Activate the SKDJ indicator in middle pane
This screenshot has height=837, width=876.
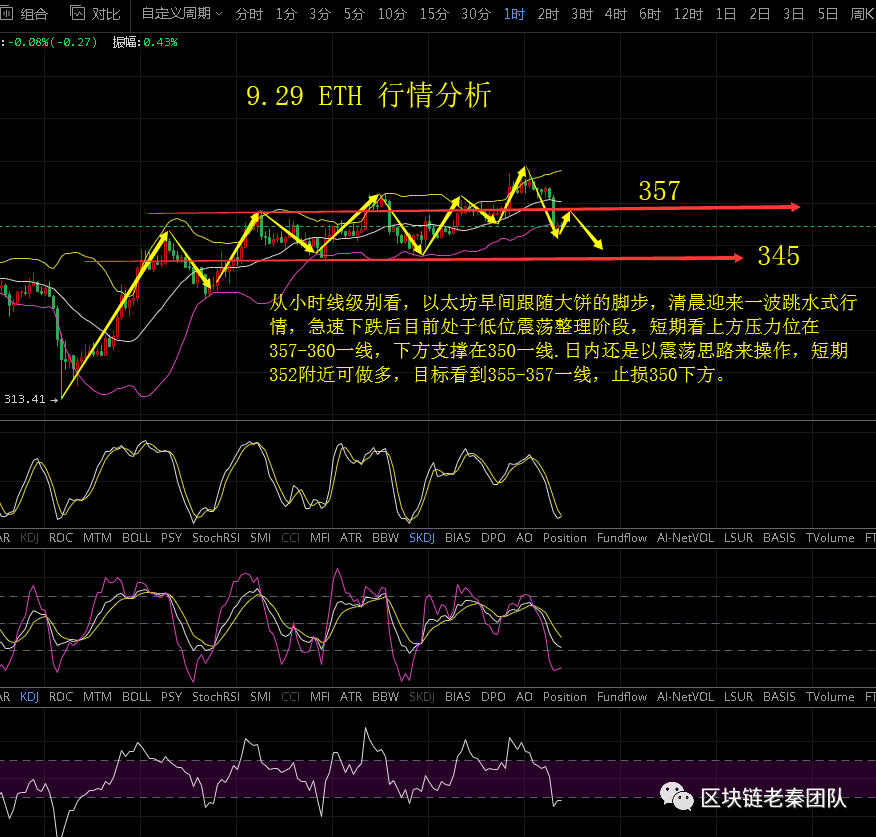(421, 537)
